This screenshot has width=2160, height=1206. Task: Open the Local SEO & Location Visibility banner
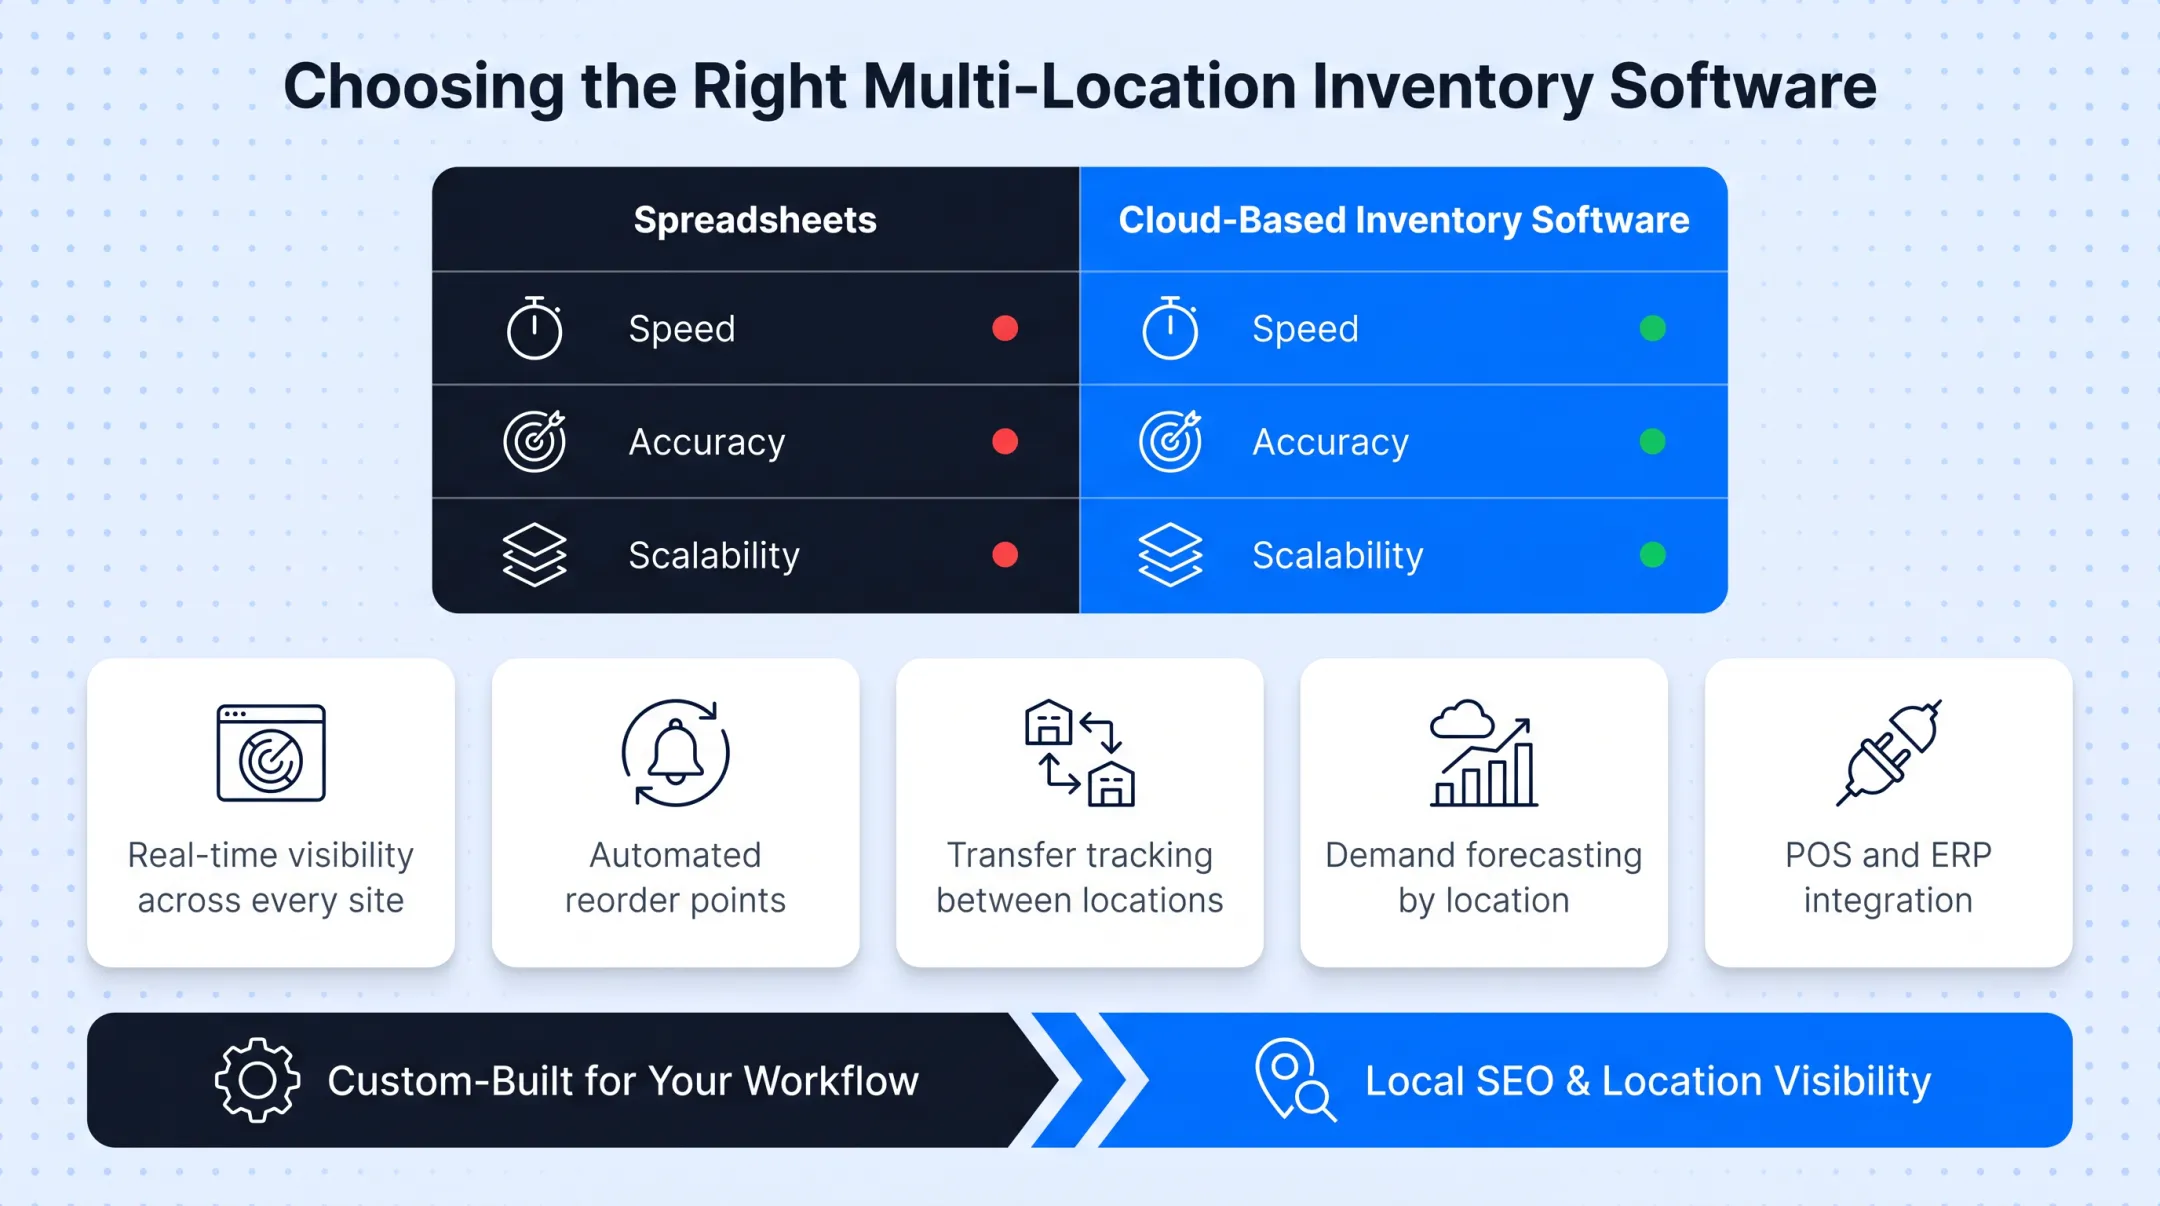[1585, 1080]
